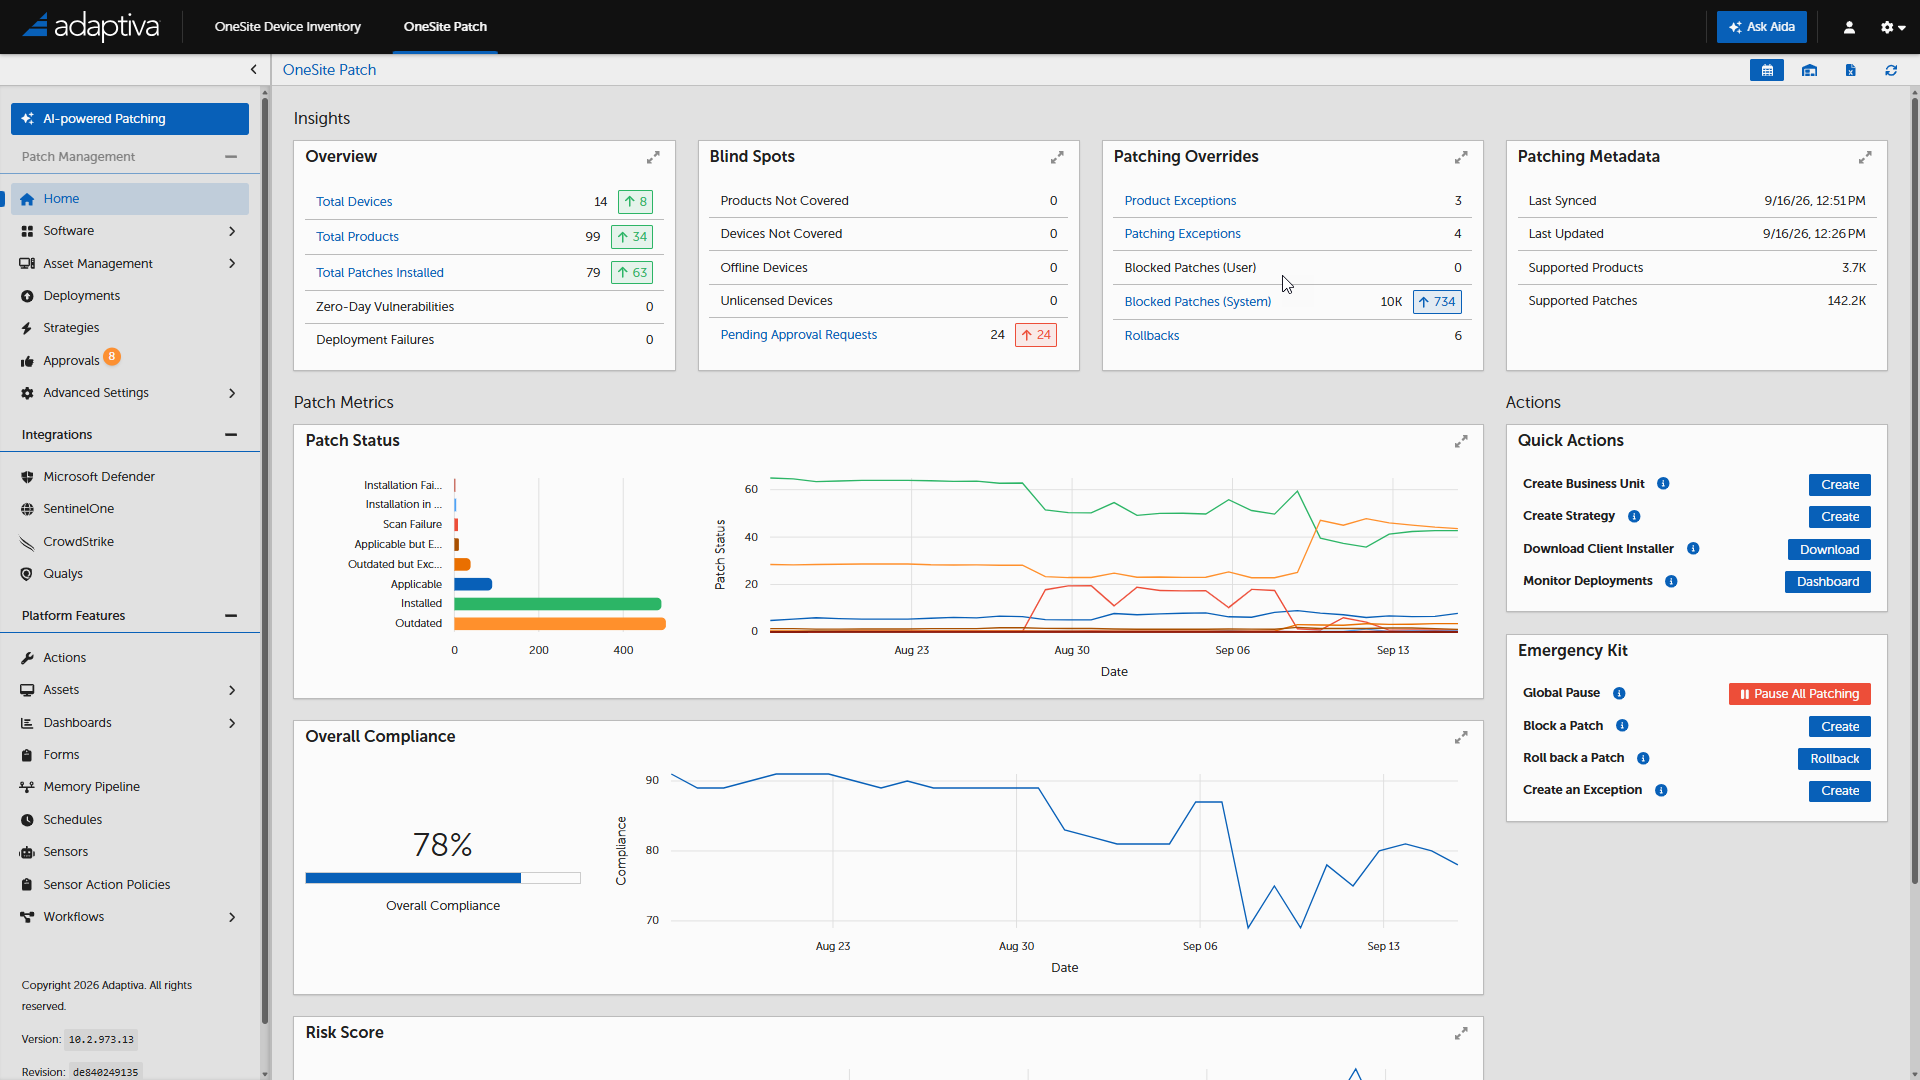Viewport: 1920px width, 1080px height.
Task: Create an Exception button
Action: click(x=1840, y=791)
